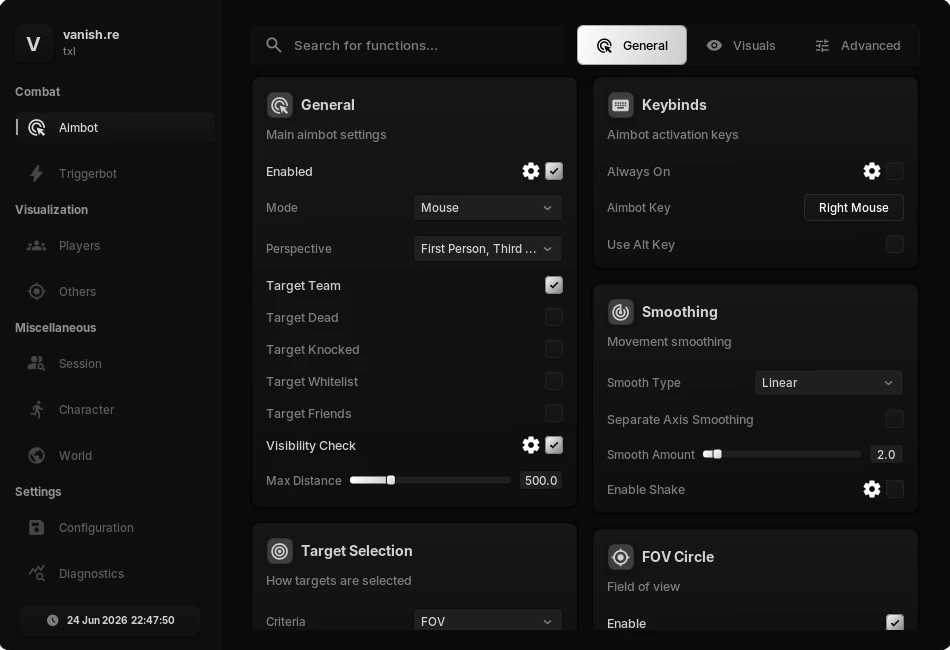Screen dimensions: 950x650
Task: Open the Diagnostics page
Action: (x=115, y=573)
